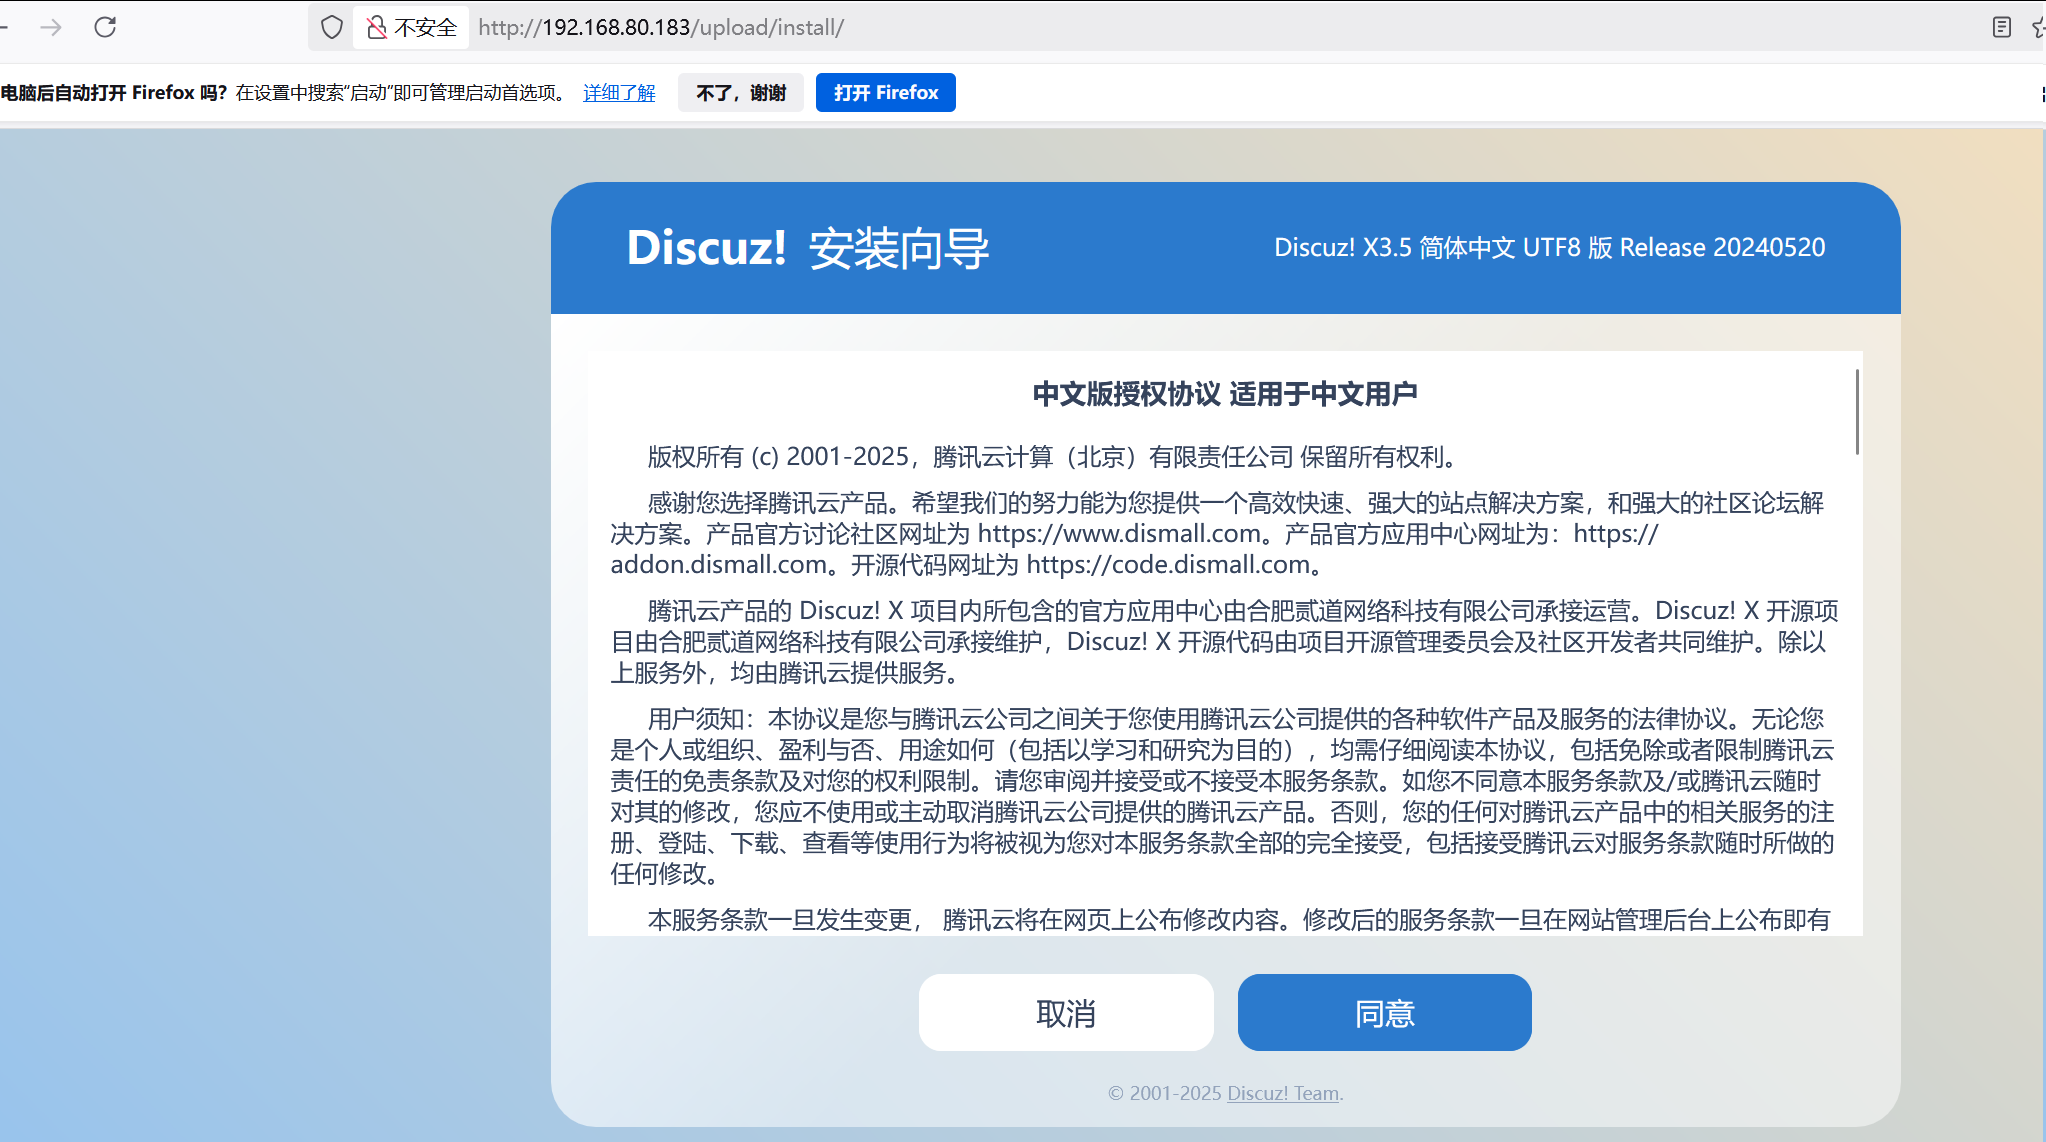Image resolution: width=2046 pixels, height=1142 pixels.
Task: Click the paragraph starting 本服务条款一旦发生变更
Action: pos(1239,920)
